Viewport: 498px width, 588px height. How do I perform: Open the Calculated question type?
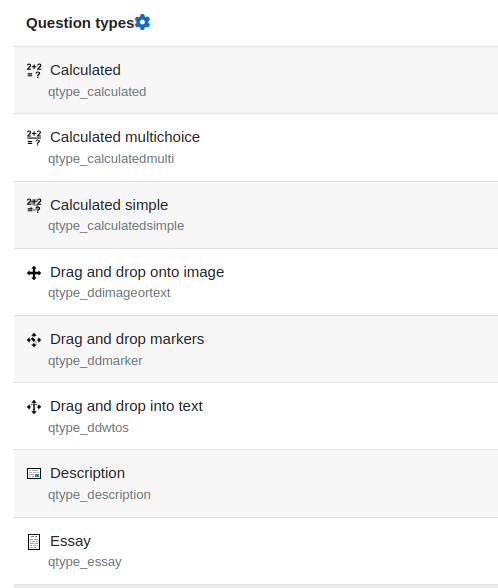[86, 70]
